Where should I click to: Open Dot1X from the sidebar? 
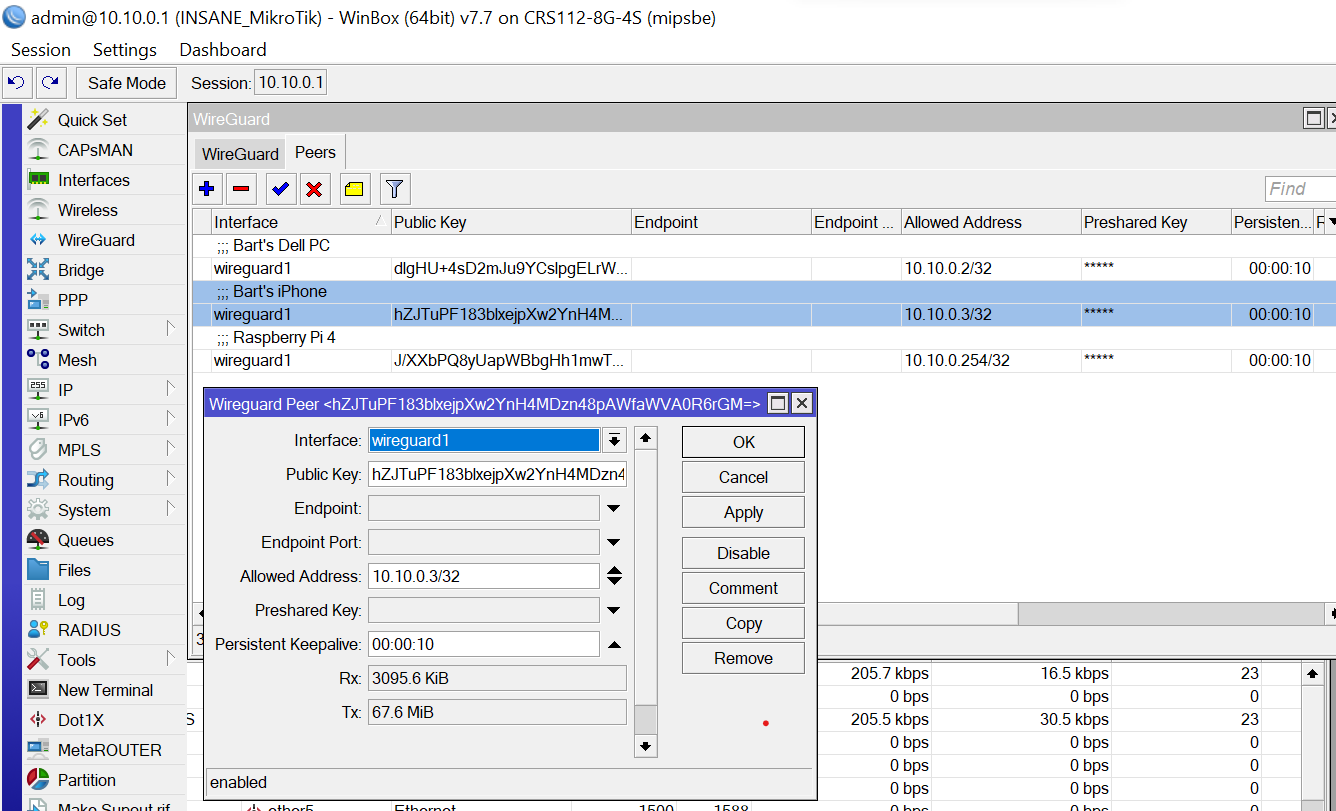click(x=81, y=720)
